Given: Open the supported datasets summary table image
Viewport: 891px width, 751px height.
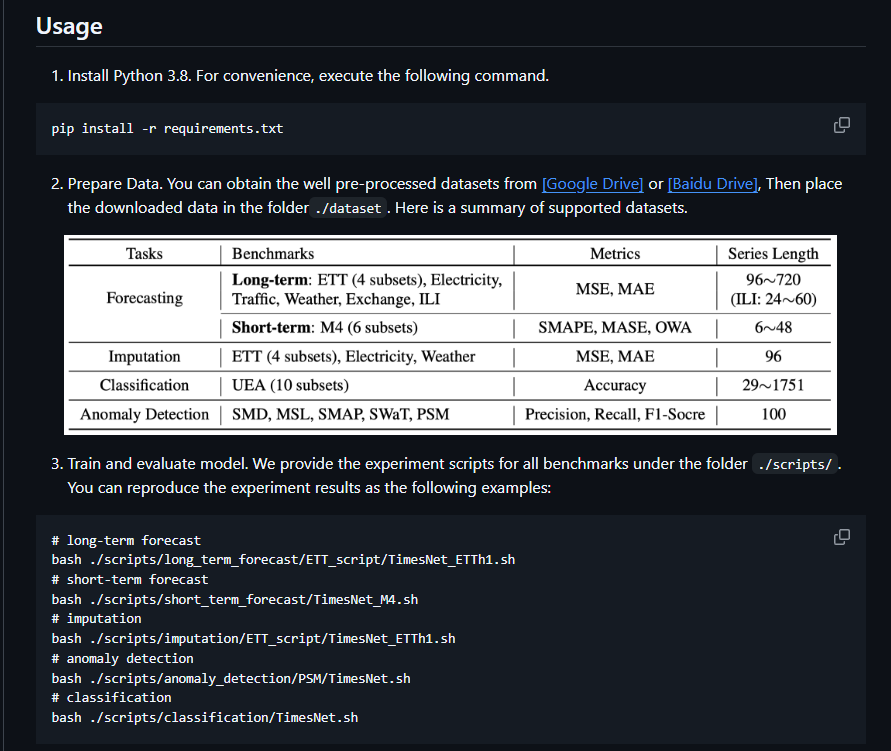Looking at the screenshot, I should coord(450,334).
